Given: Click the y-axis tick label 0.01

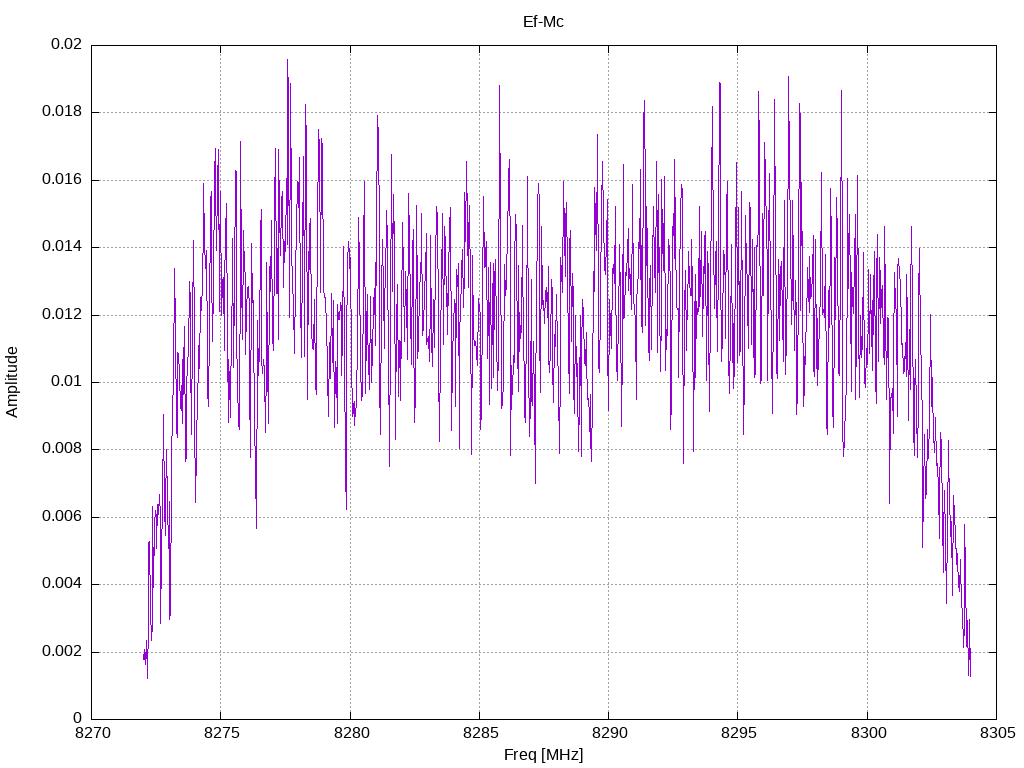Looking at the screenshot, I should 67,381.
